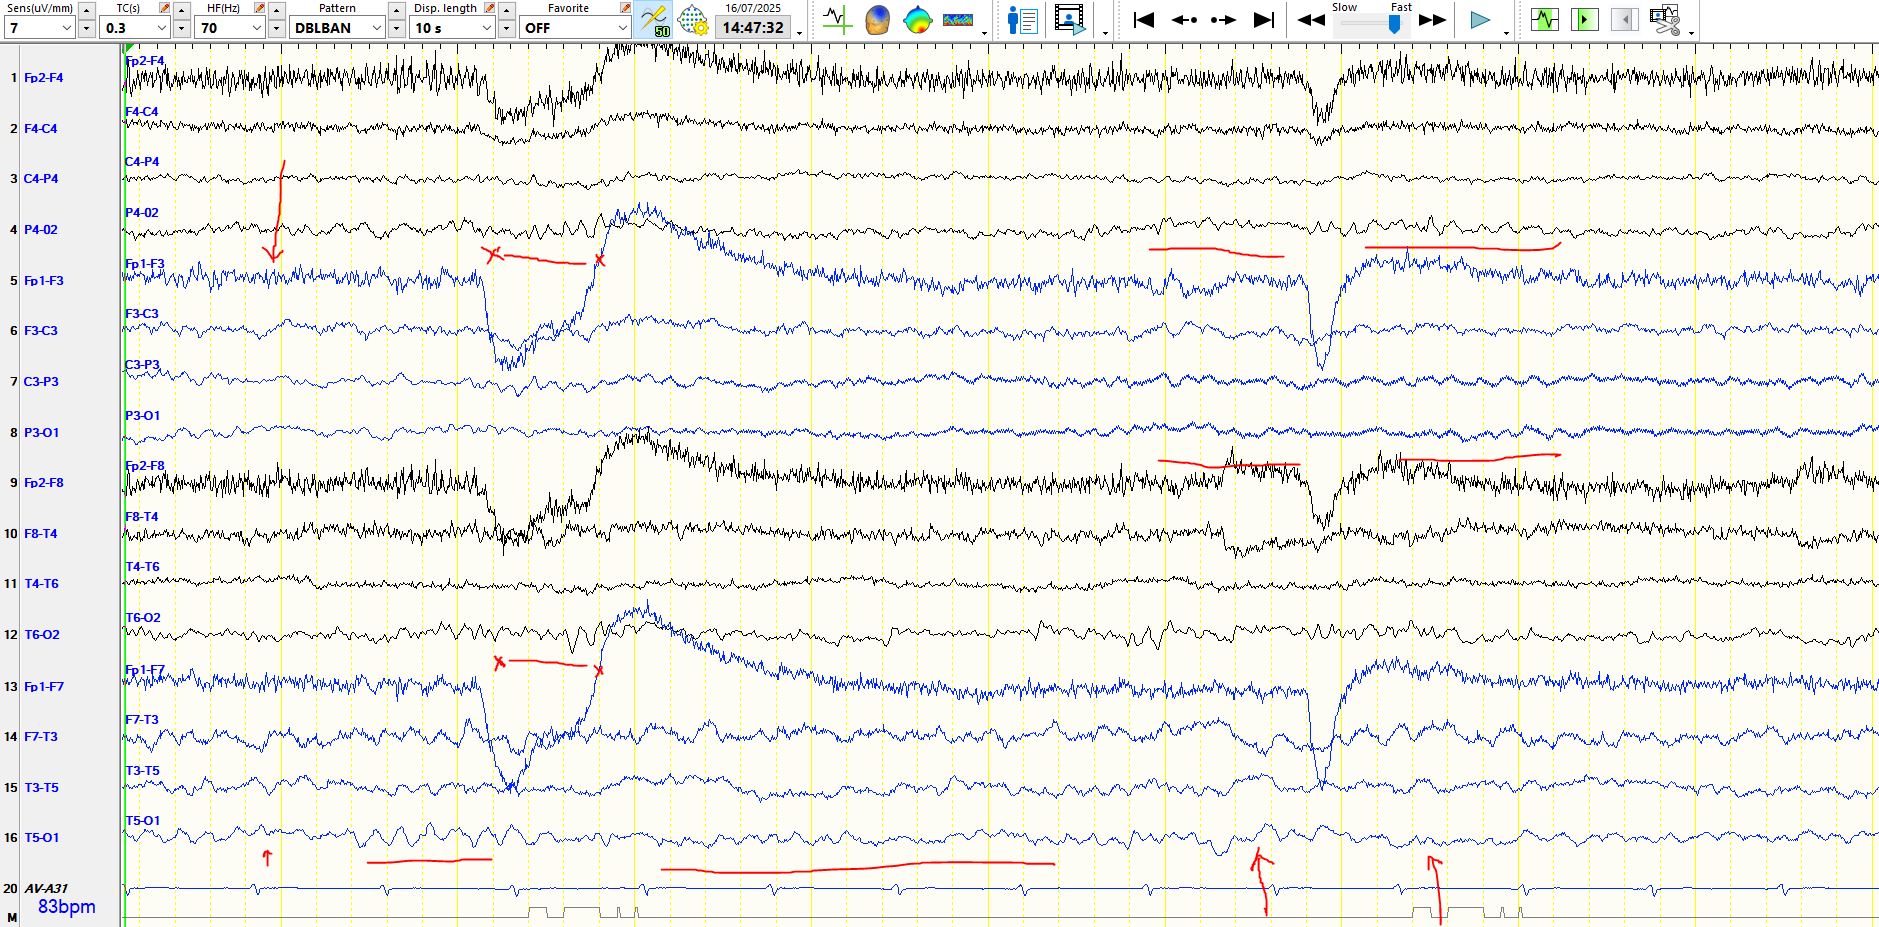
Task: Jump to the end of the recording
Action: [x=1264, y=19]
